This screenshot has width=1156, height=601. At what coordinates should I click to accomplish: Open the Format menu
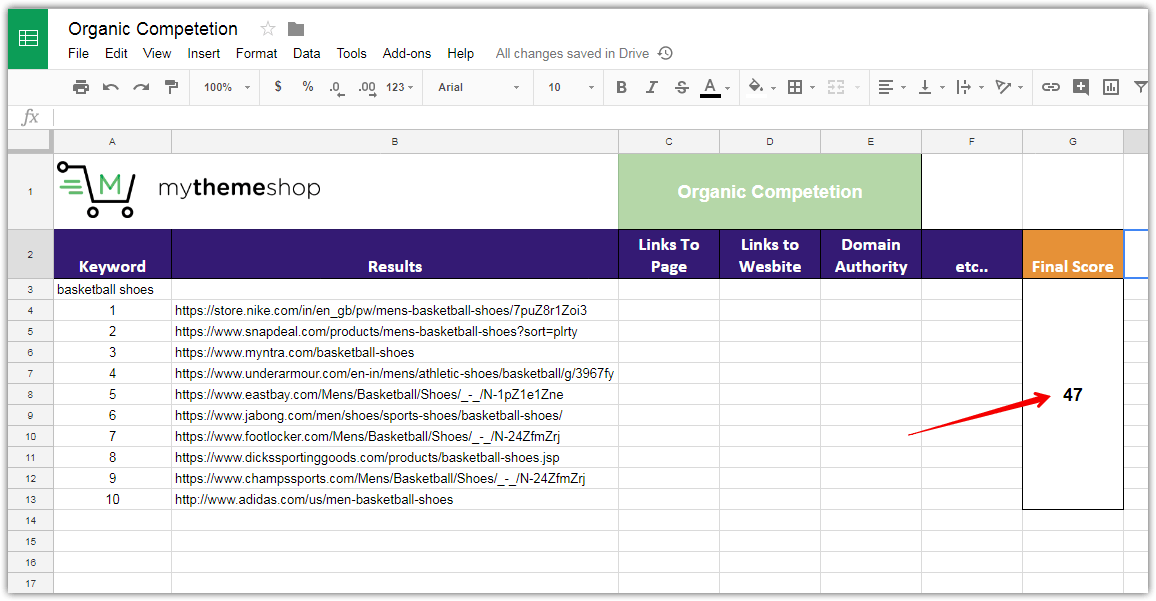tap(257, 53)
